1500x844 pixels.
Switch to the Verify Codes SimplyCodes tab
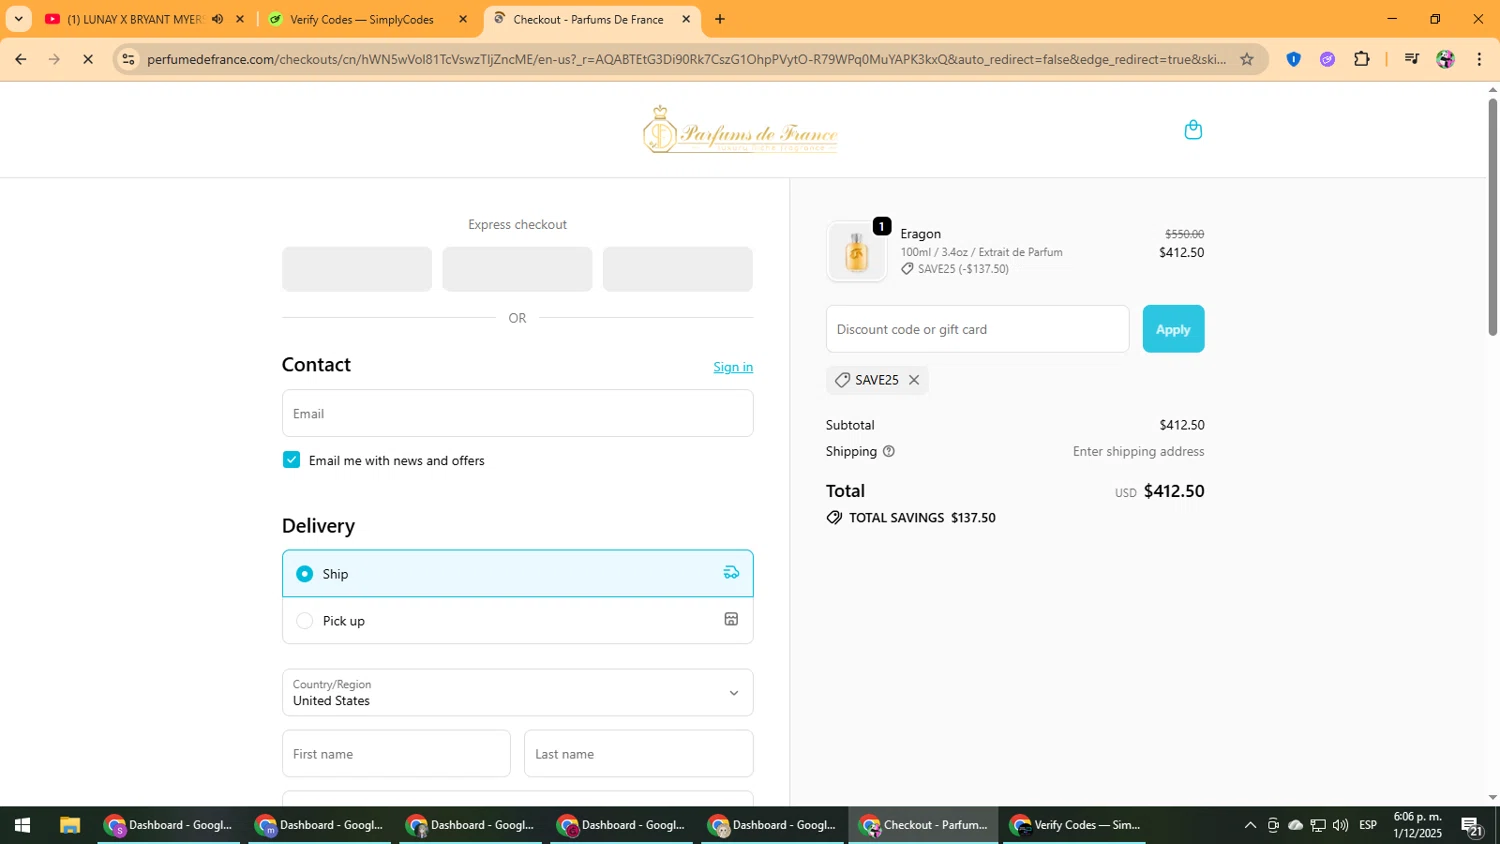tap(362, 19)
